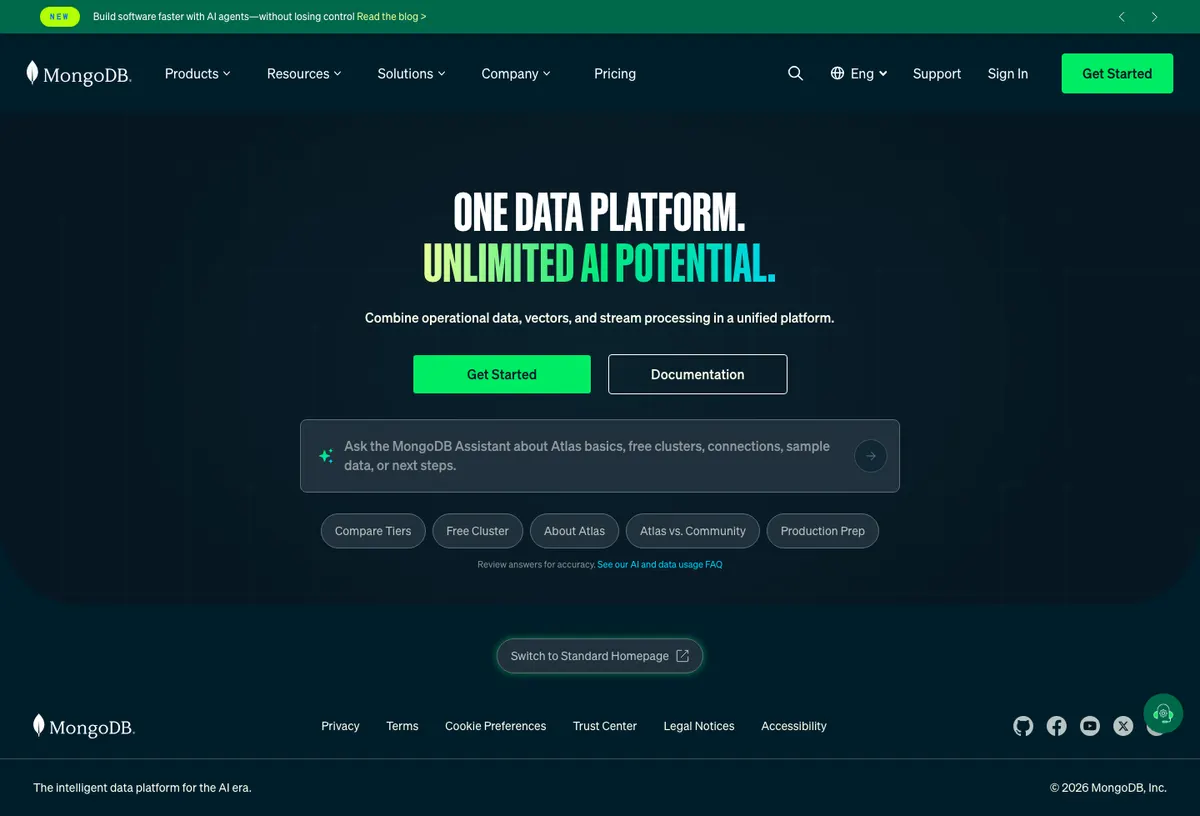Screen dimensions: 1200x816
Task: Open the Documentation button
Action: [x=698, y=374]
